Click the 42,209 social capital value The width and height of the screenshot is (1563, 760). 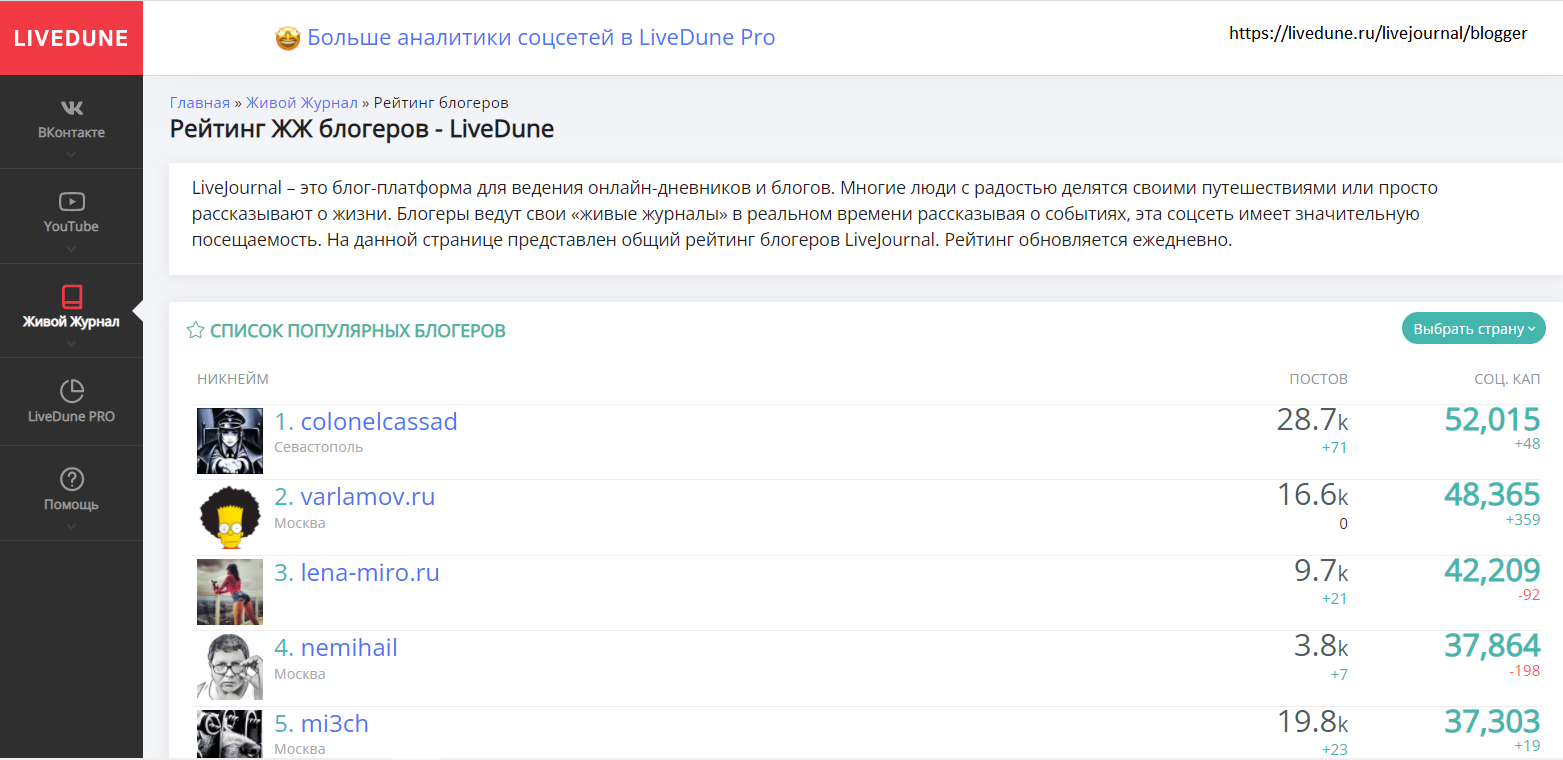[x=1492, y=570]
